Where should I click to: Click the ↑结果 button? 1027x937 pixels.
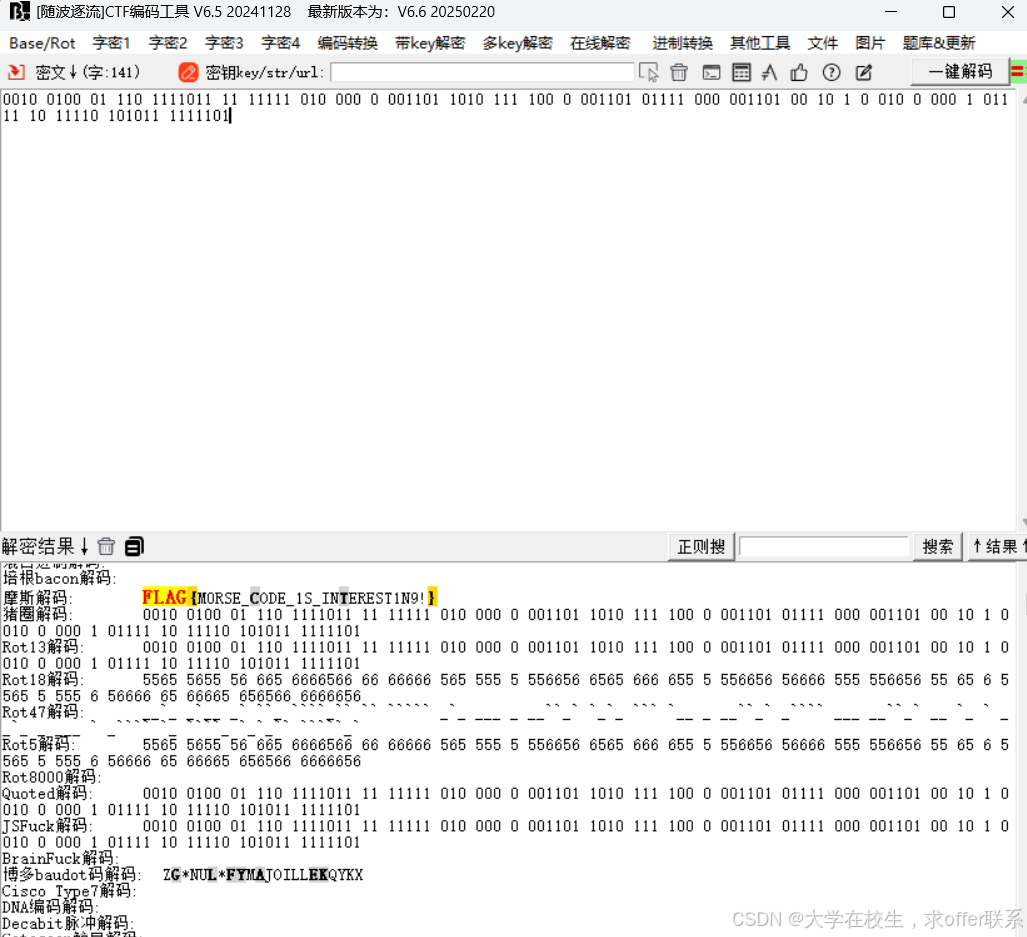997,547
